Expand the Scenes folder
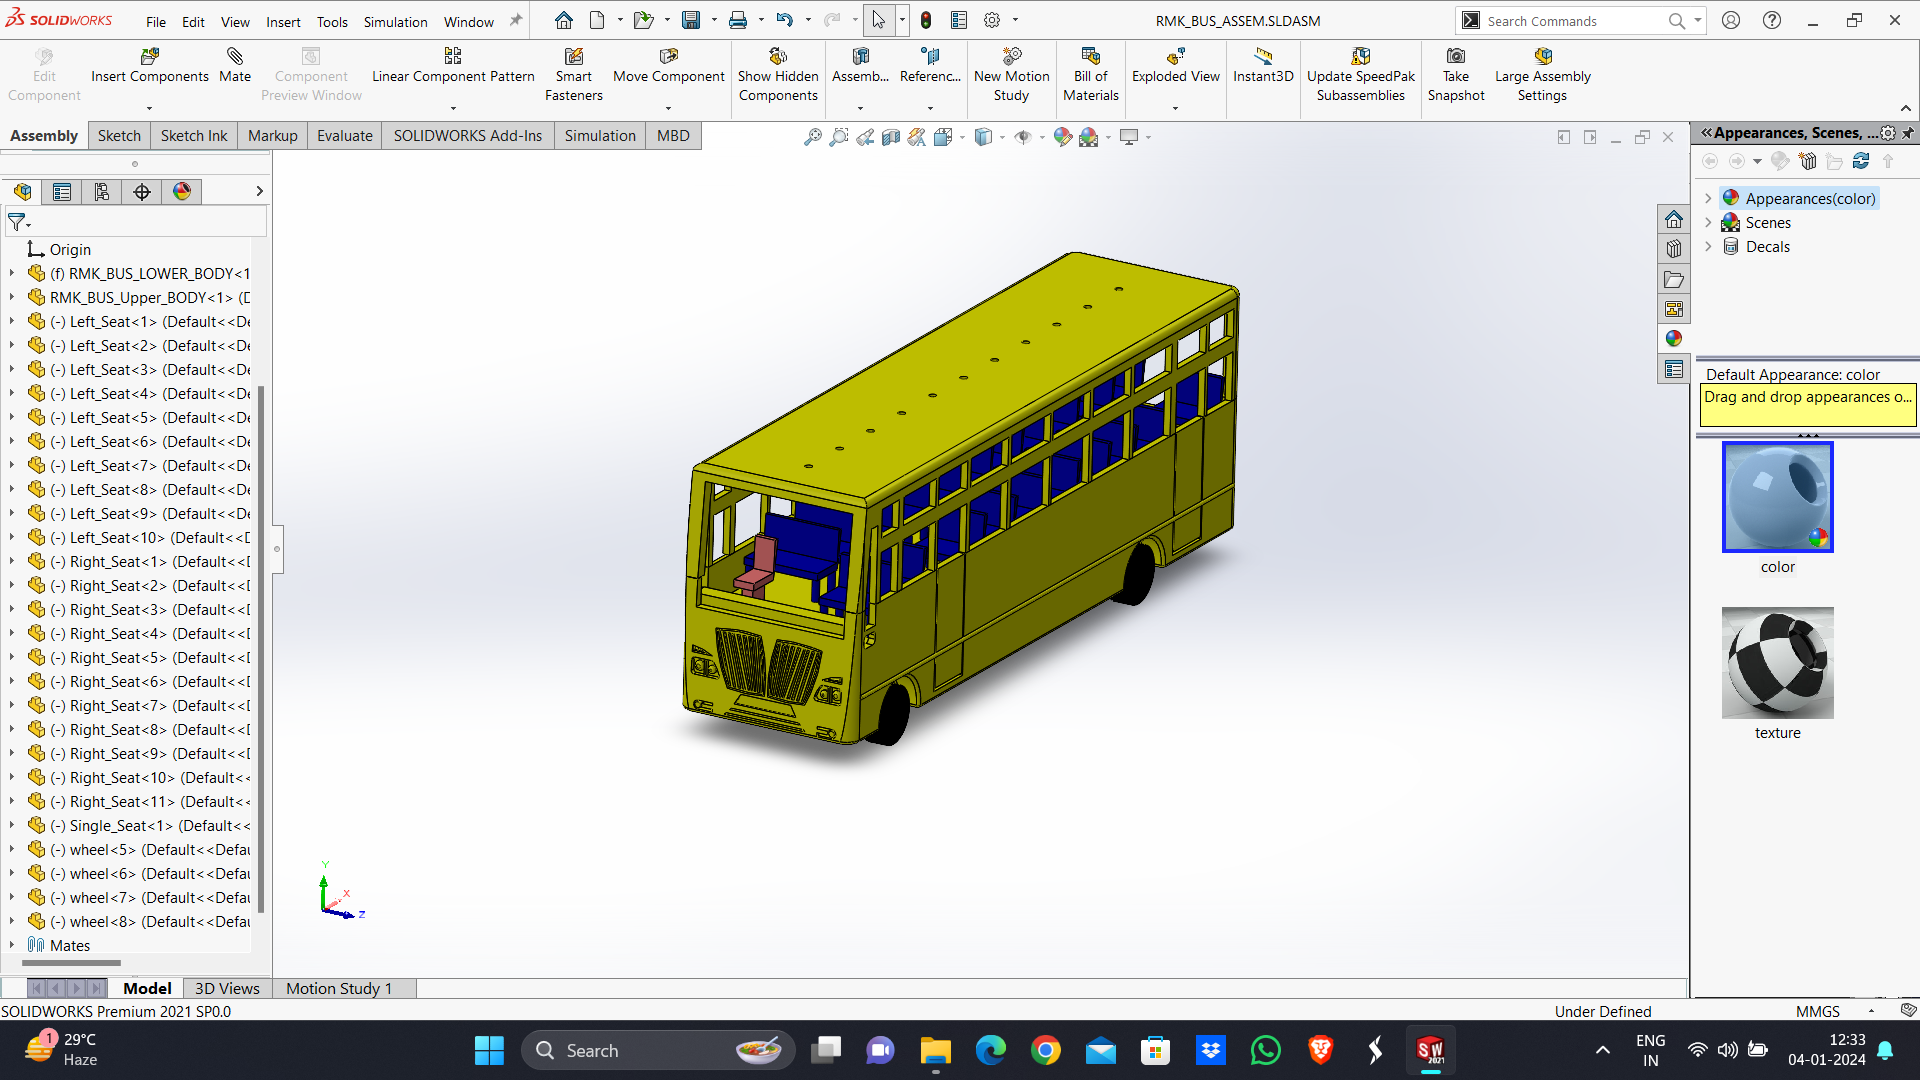Image resolution: width=1920 pixels, height=1080 pixels. [1708, 223]
